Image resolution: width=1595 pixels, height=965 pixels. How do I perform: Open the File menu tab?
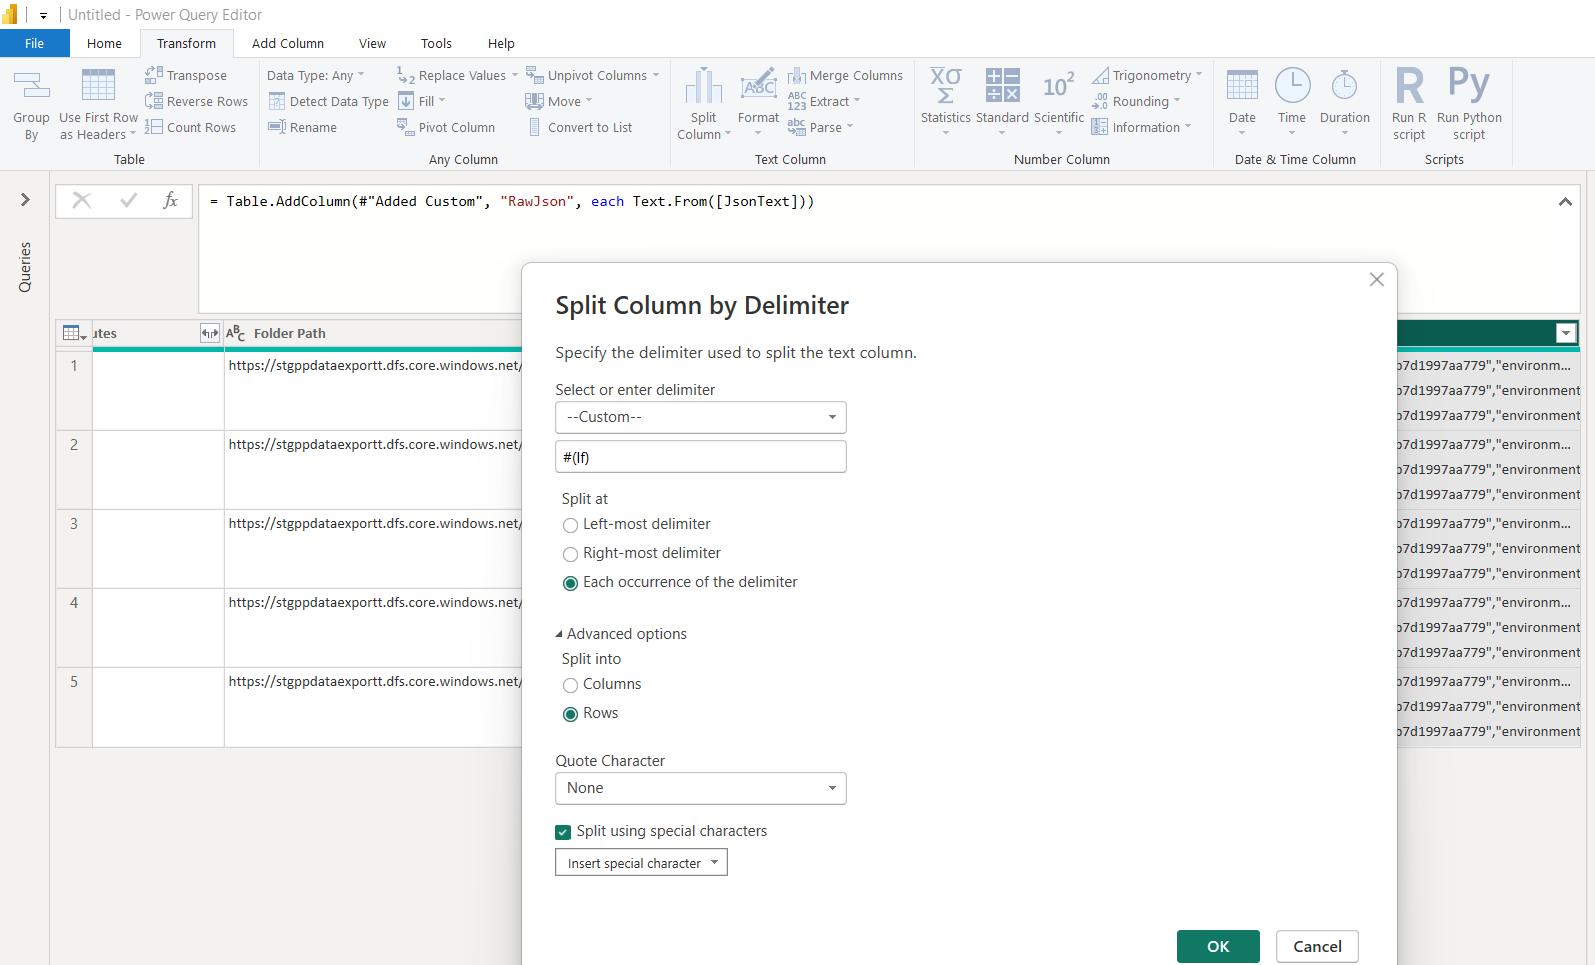[34, 43]
